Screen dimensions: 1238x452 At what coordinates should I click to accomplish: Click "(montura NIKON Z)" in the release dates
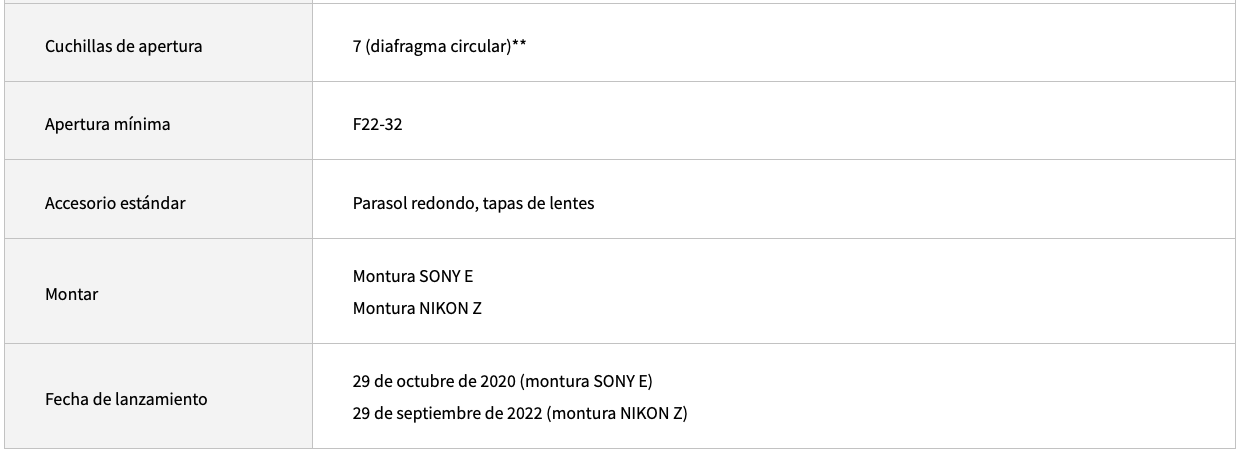tap(617, 413)
